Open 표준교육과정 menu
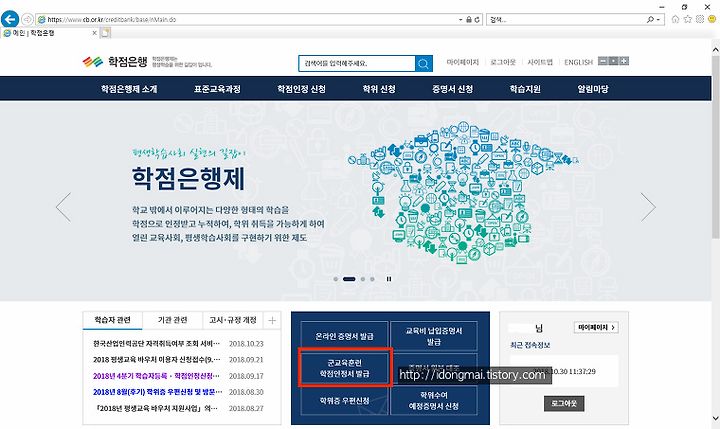The image size is (720, 429). click(217, 89)
